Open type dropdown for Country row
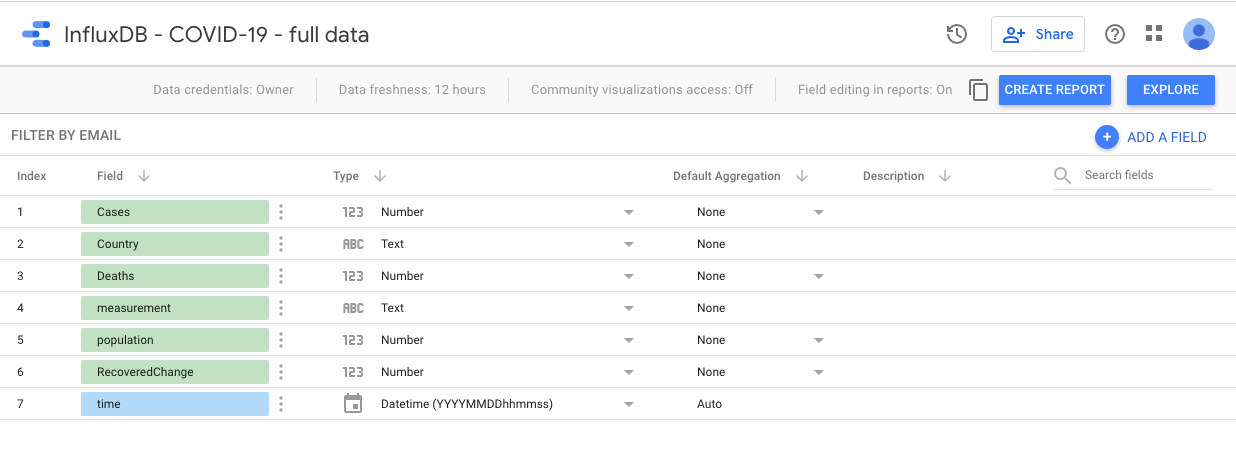Image resolution: width=1236 pixels, height=466 pixels. point(629,244)
